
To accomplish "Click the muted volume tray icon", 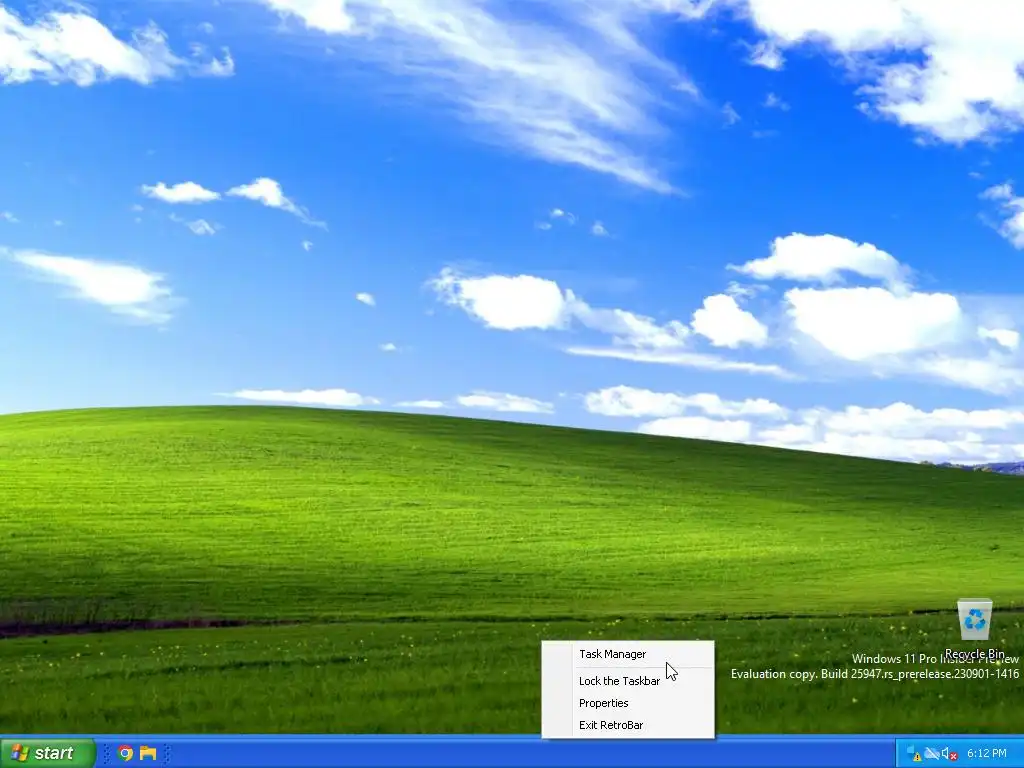I will (950, 754).
